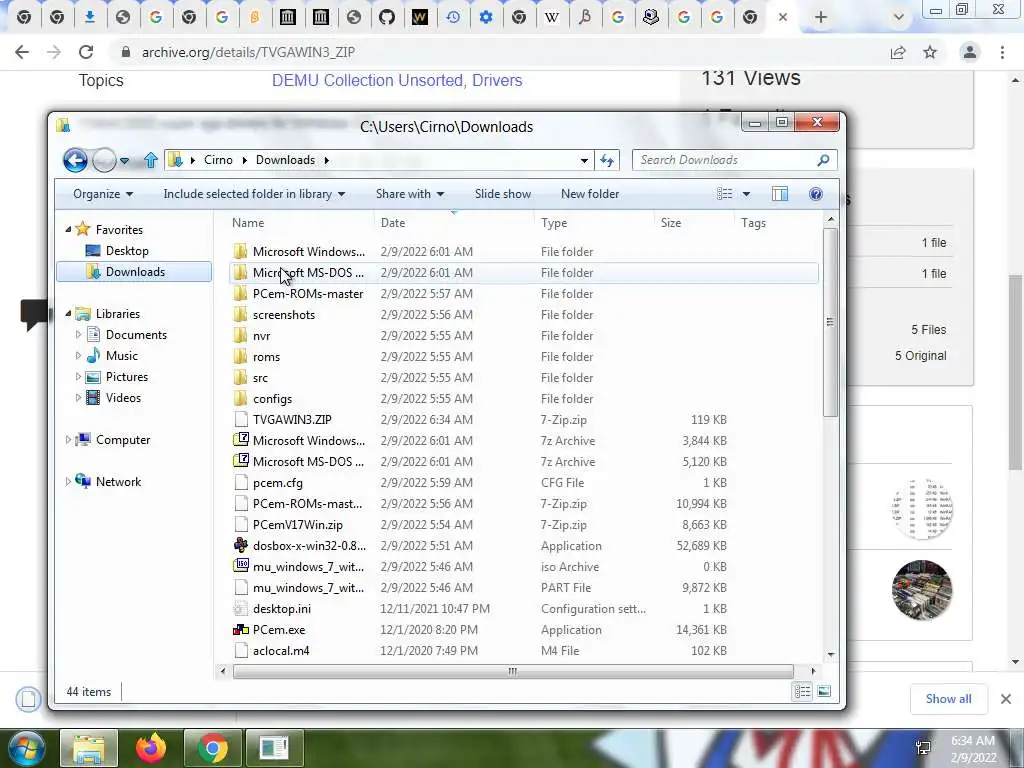
Task: Expand the Network tree node
Action: (x=68, y=481)
